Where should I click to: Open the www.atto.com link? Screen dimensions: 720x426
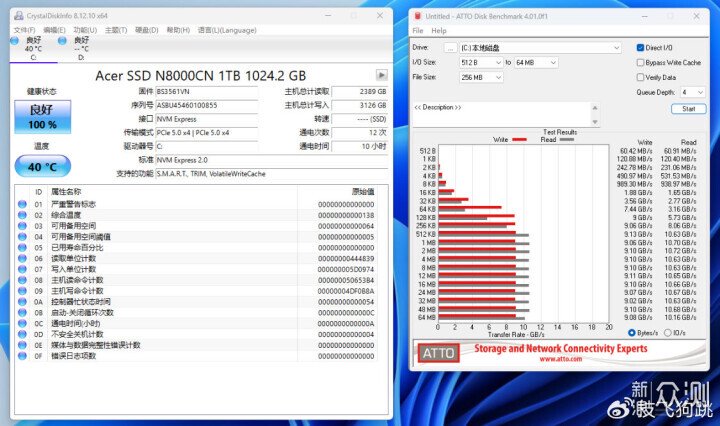pyautogui.click(x=561, y=359)
